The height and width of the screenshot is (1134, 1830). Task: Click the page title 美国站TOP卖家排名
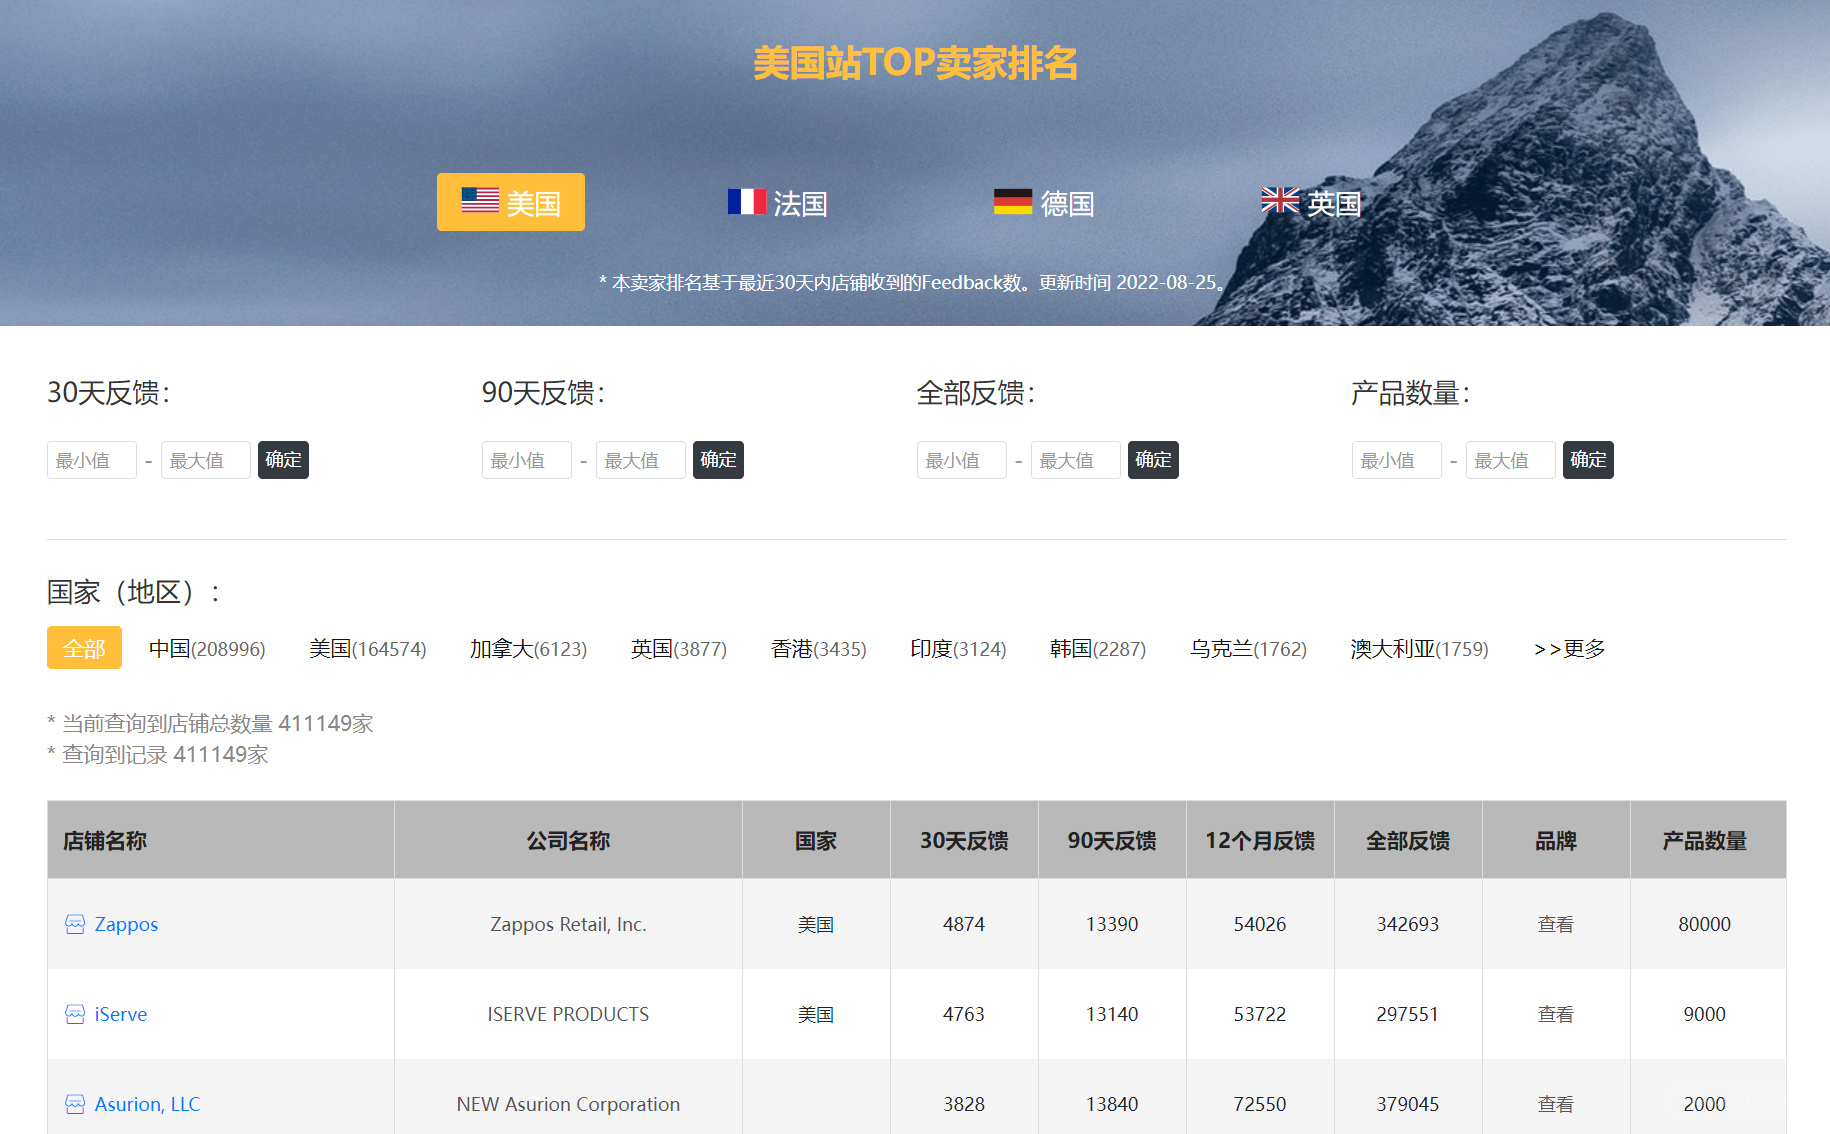[x=915, y=62]
